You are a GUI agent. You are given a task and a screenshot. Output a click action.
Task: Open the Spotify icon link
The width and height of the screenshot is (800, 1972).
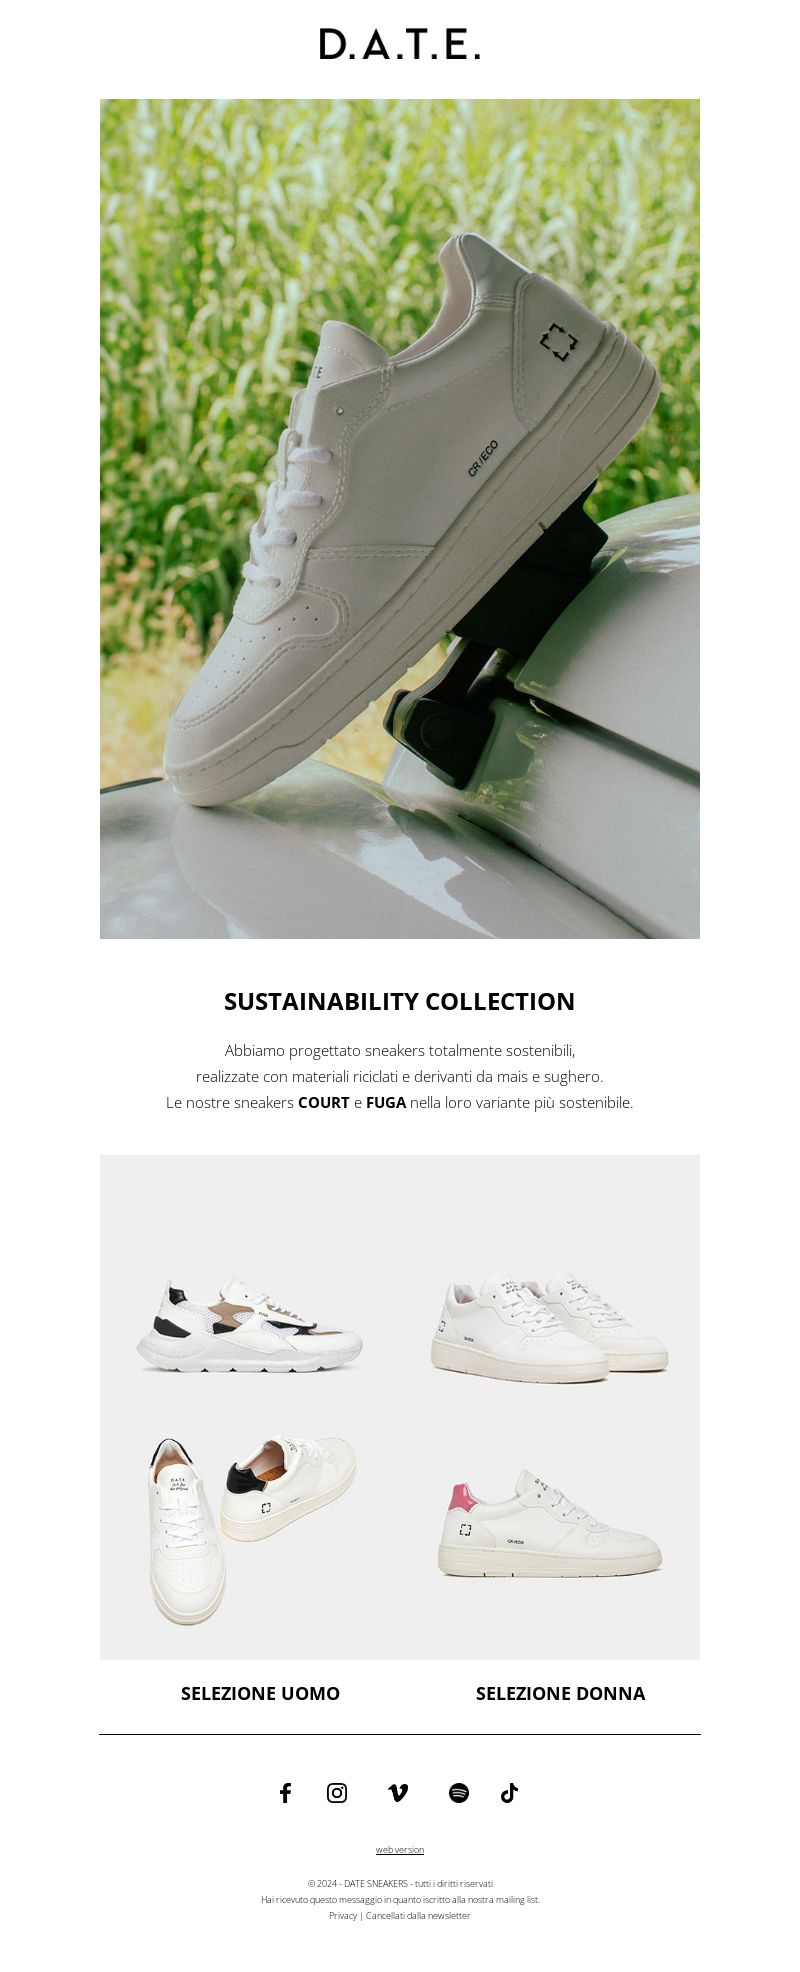pyautogui.click(x=459, y=1793)
